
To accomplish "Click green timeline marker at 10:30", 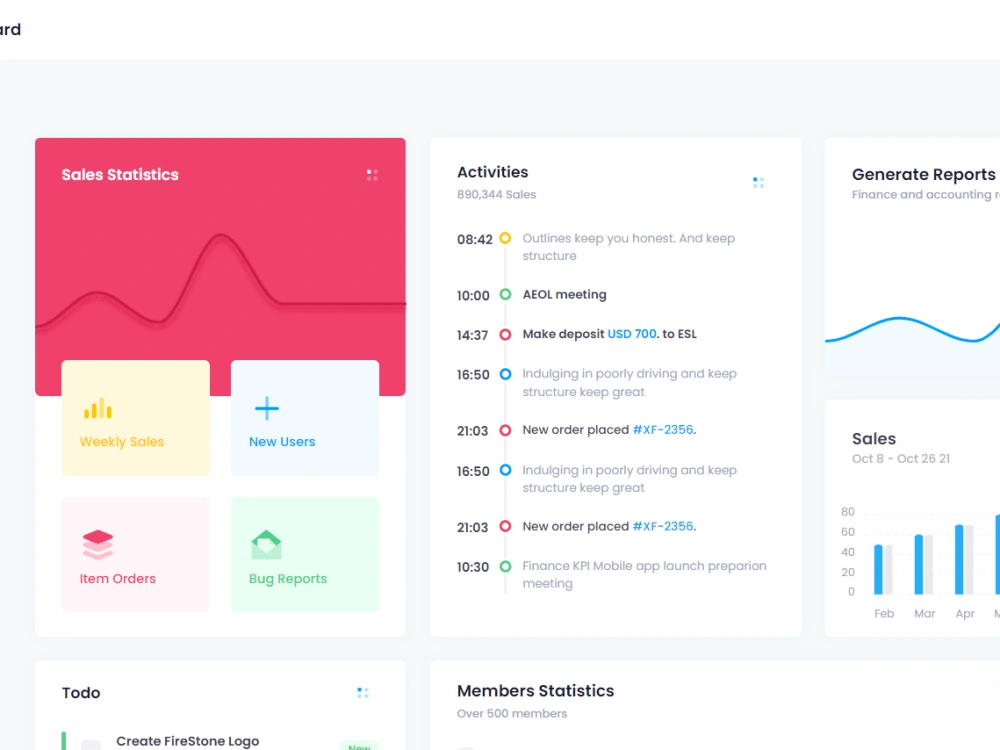I will pos(505,566).
